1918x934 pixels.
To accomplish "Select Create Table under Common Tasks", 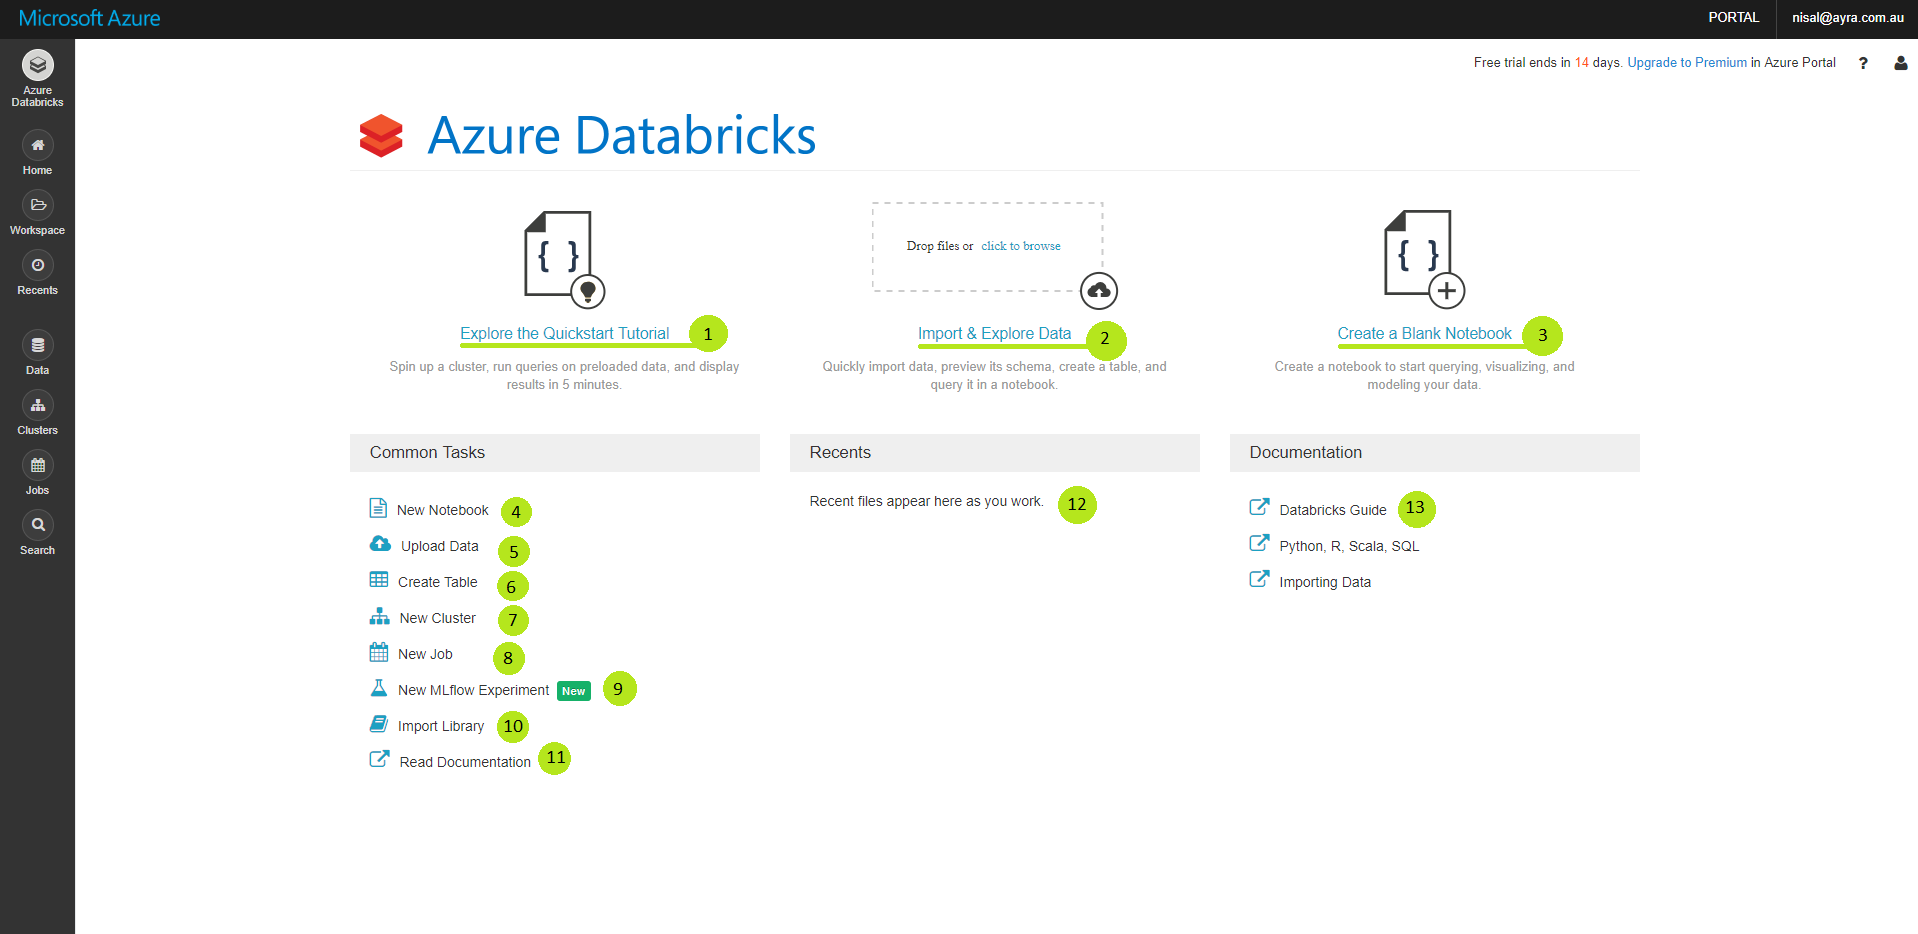I will [438, 582].
